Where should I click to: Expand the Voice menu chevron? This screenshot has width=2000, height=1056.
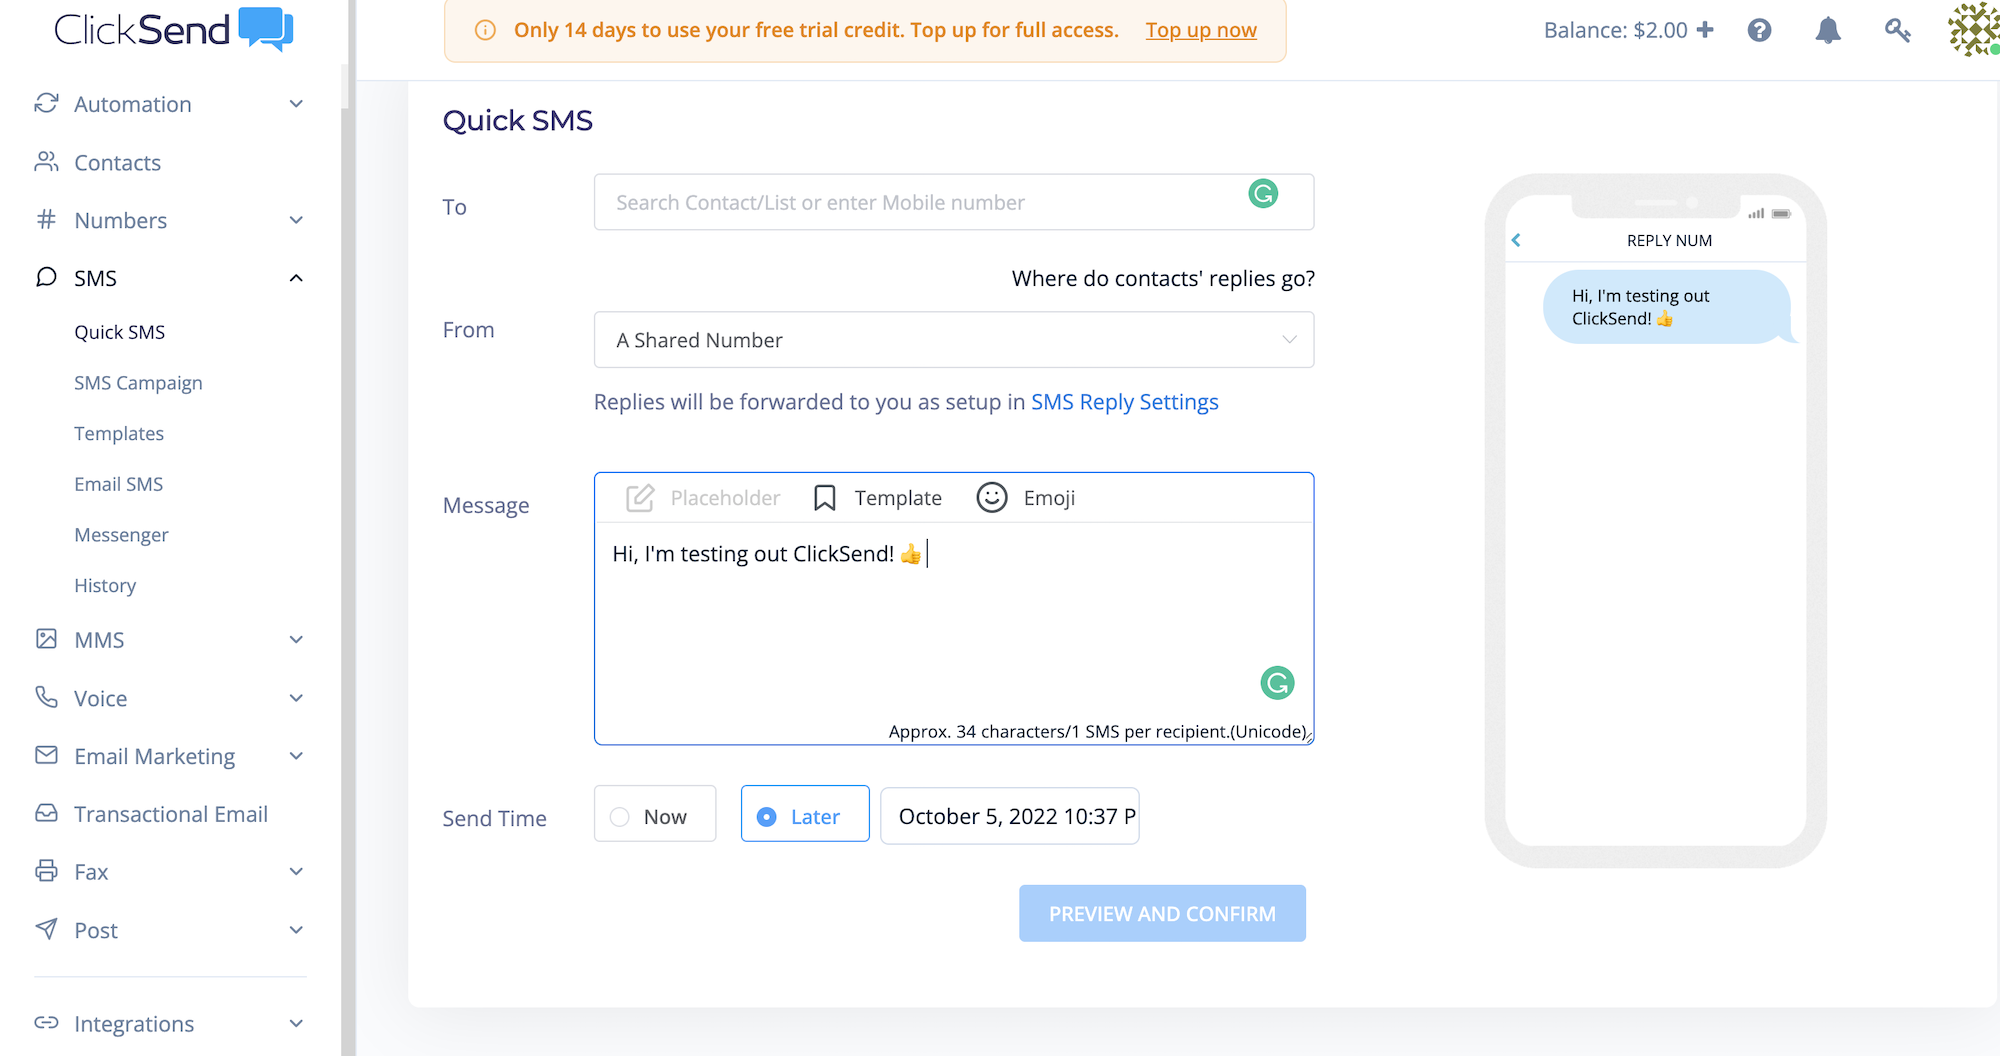[x=296, y=698]
